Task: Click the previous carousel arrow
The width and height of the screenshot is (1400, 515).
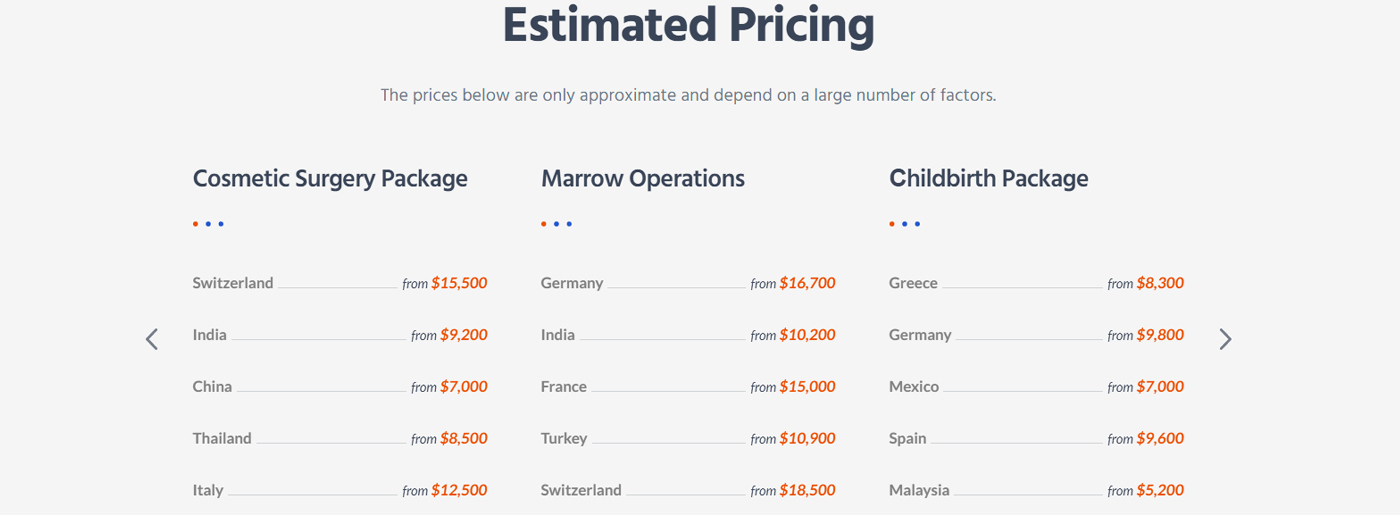Action: [152, 339]
